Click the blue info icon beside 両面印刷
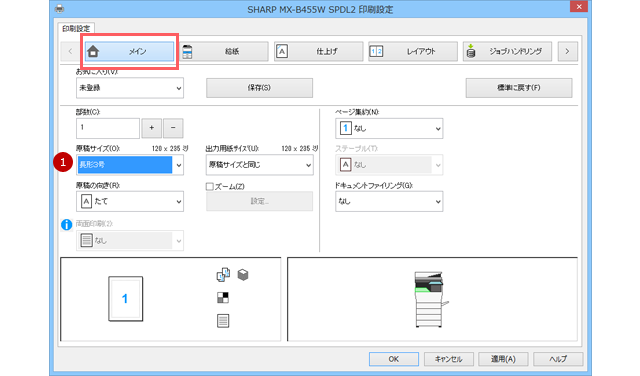Image resolution: width=640 pixels, height=376 pixels. [x=66, y=225]
